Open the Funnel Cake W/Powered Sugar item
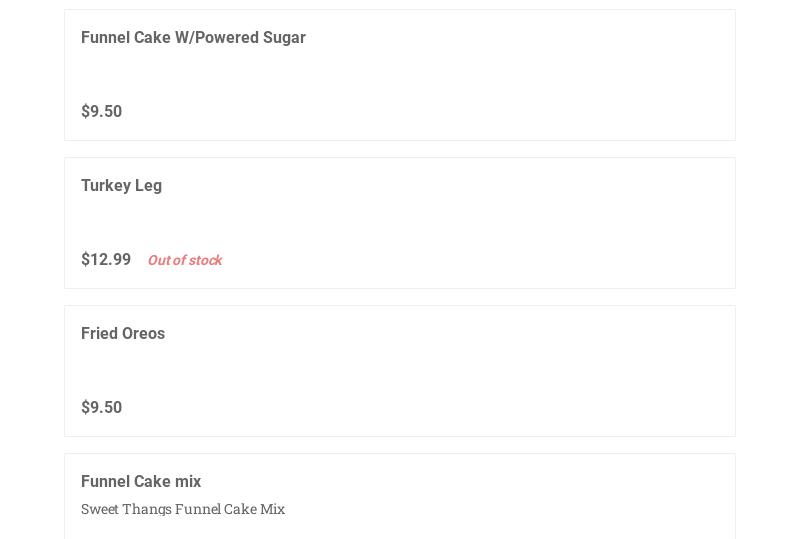 193,38
